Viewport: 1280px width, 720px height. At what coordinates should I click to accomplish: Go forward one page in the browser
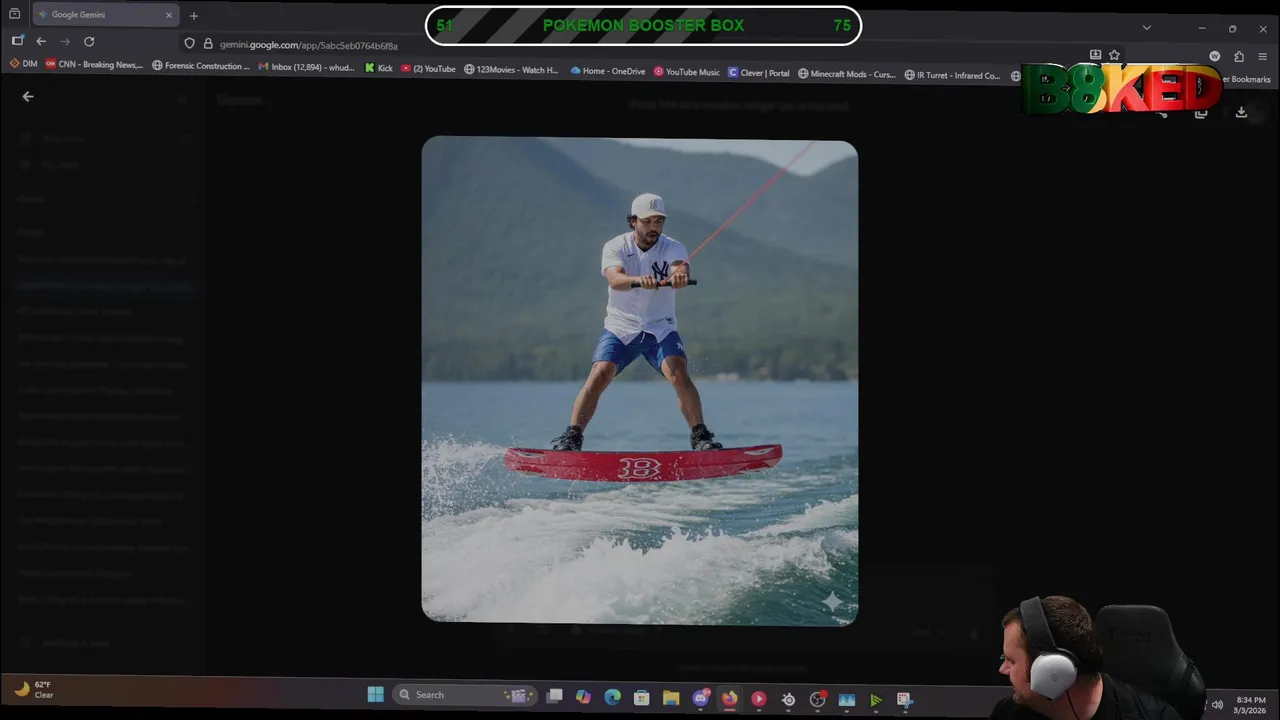pyautogui.click(x=65, y=41)
